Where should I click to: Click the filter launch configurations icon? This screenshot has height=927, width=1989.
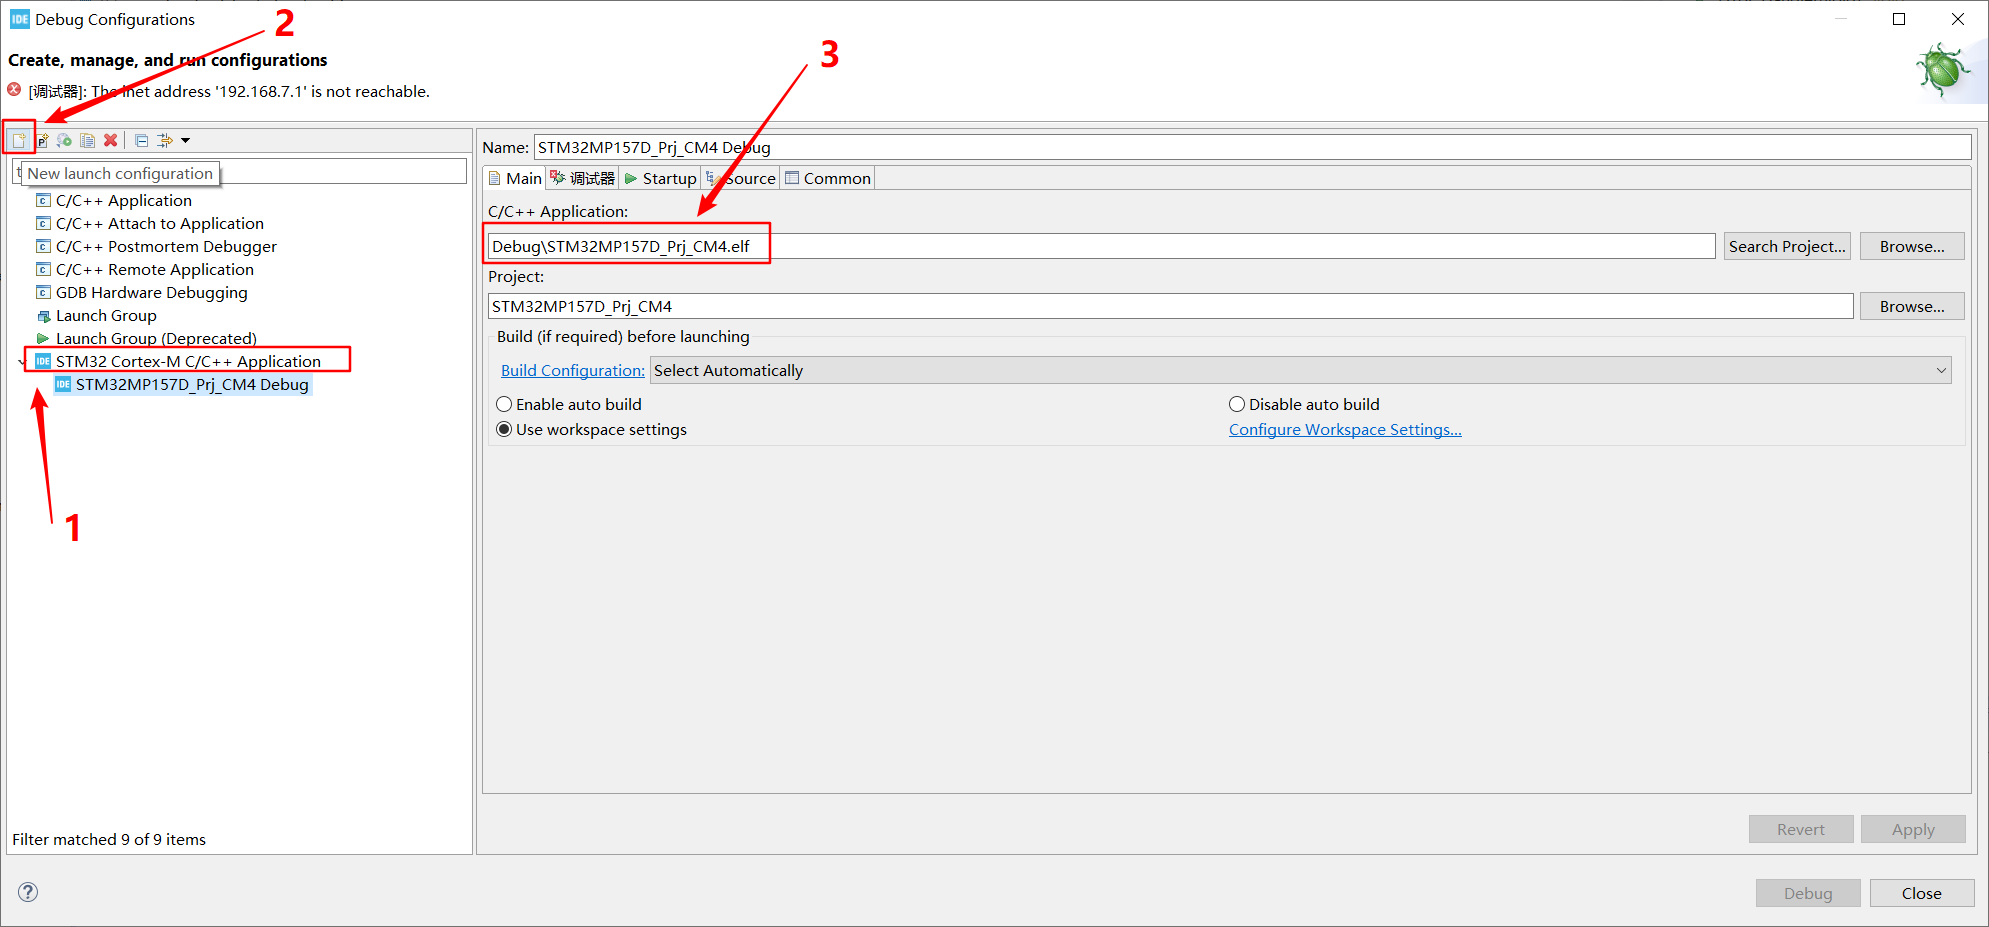165,140
